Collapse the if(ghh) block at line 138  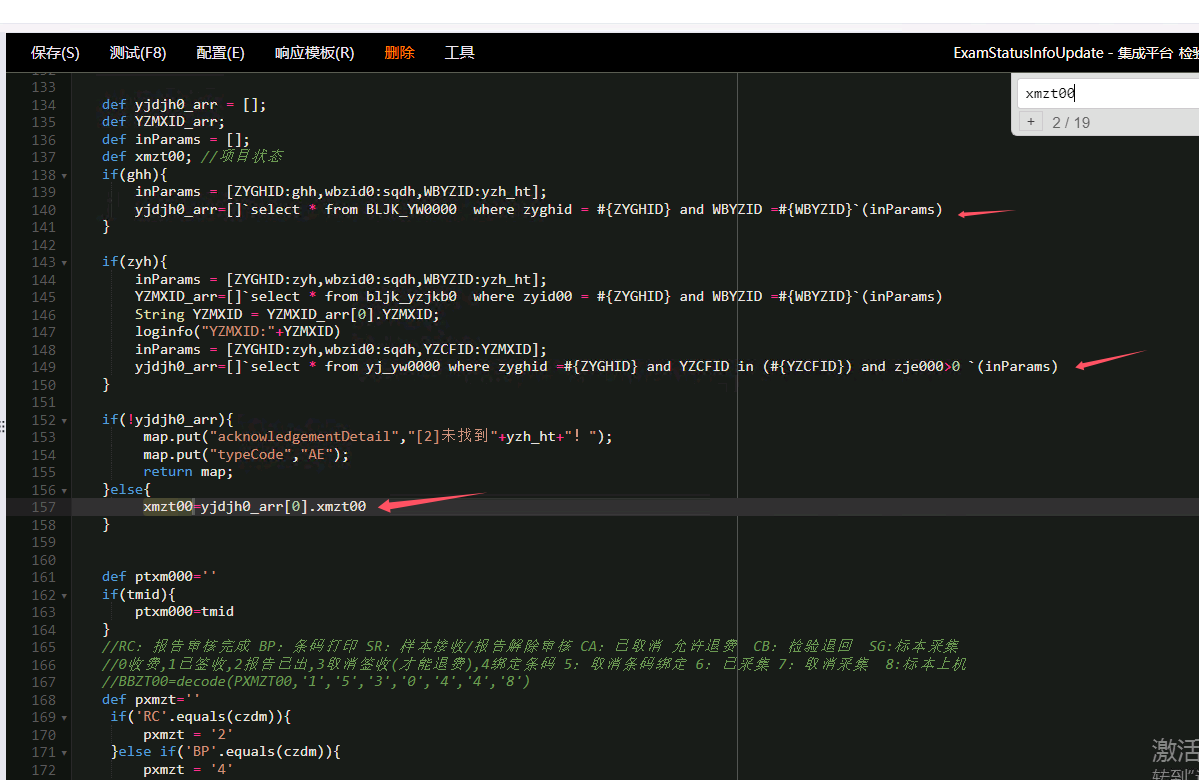pos(65,175)
